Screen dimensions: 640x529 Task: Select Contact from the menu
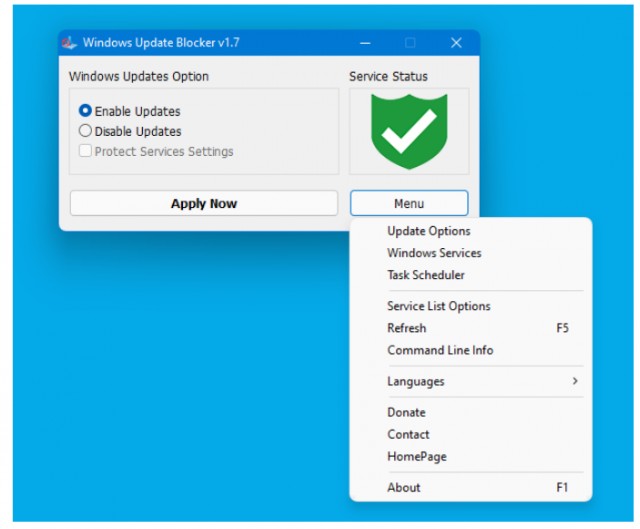(x=408, y=434)
